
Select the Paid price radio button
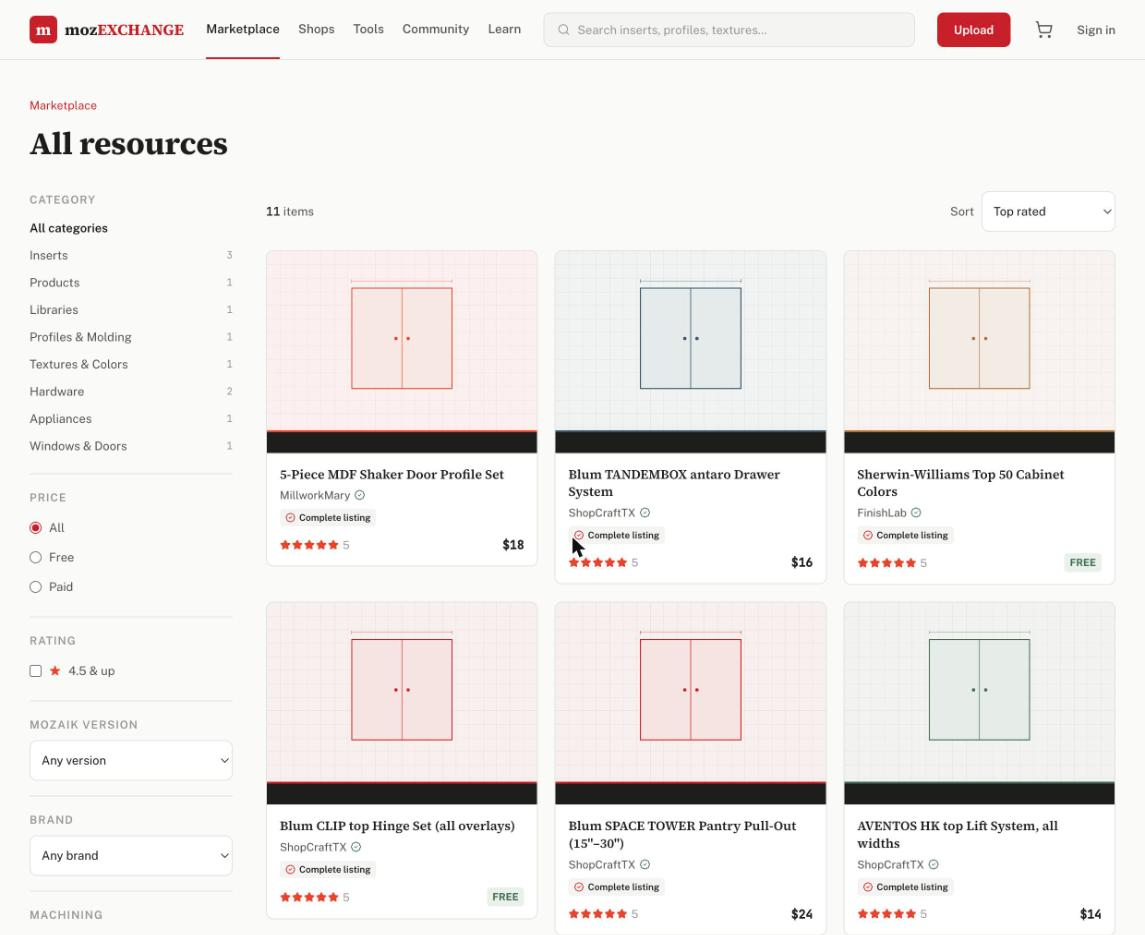pos(35,587)
